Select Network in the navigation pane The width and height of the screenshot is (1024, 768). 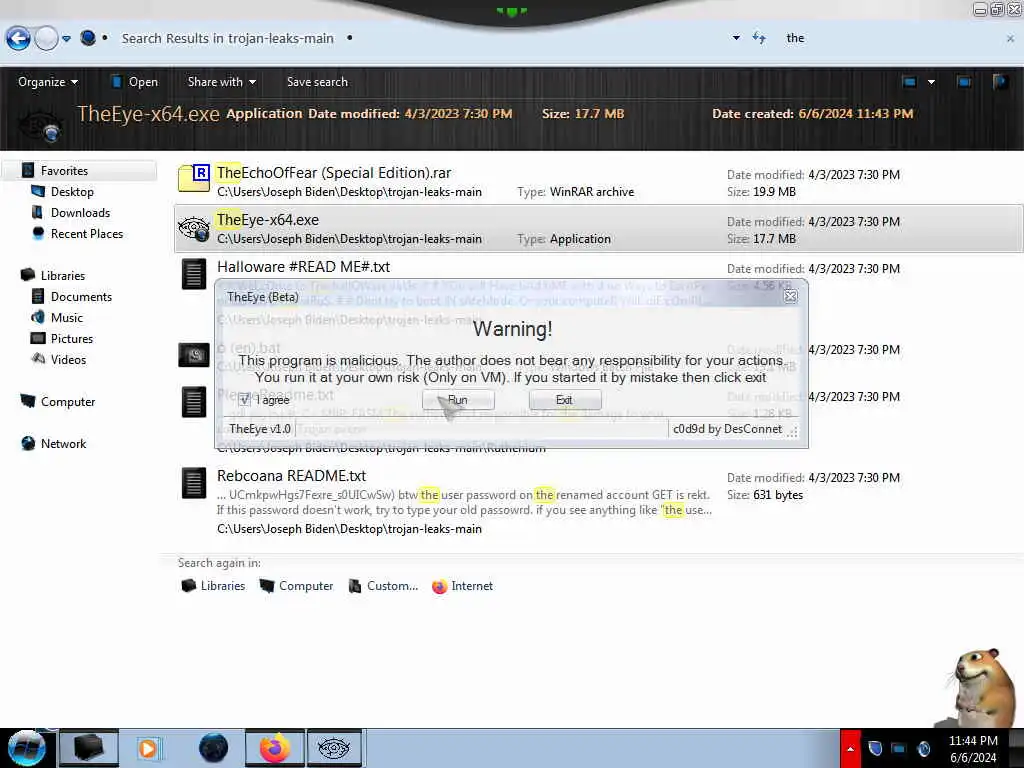point(63,443)
